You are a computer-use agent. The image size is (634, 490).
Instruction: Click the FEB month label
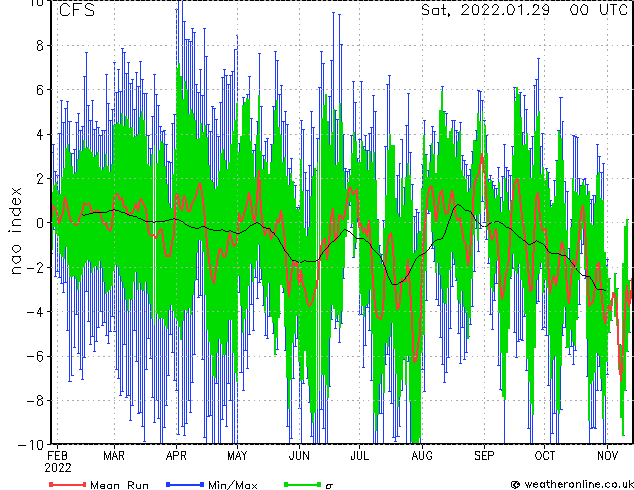click(x=57, y=456)
